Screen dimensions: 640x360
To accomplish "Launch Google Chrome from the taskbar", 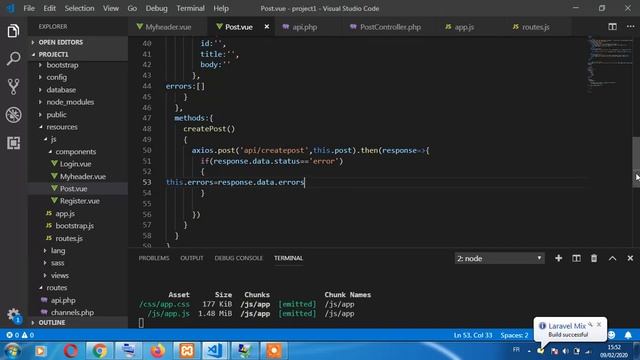I will 99,351.
